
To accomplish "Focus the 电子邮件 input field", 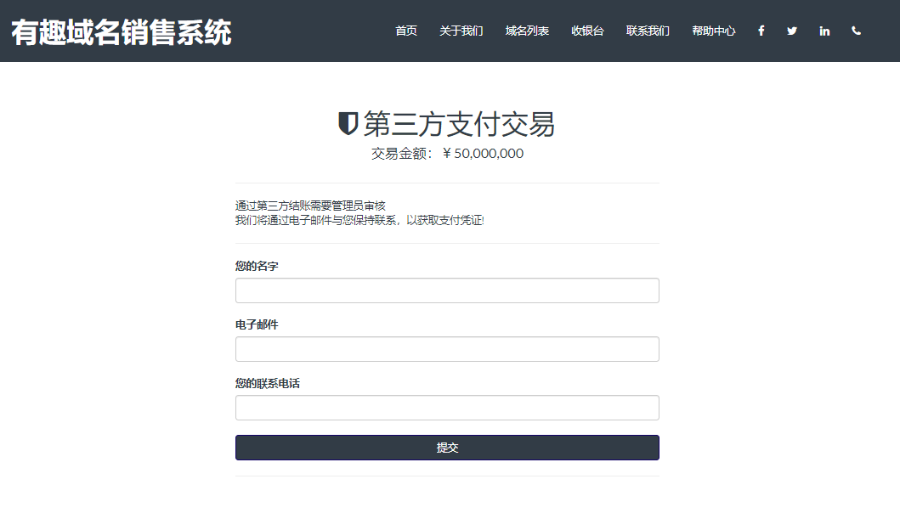I will coord(447,349).
